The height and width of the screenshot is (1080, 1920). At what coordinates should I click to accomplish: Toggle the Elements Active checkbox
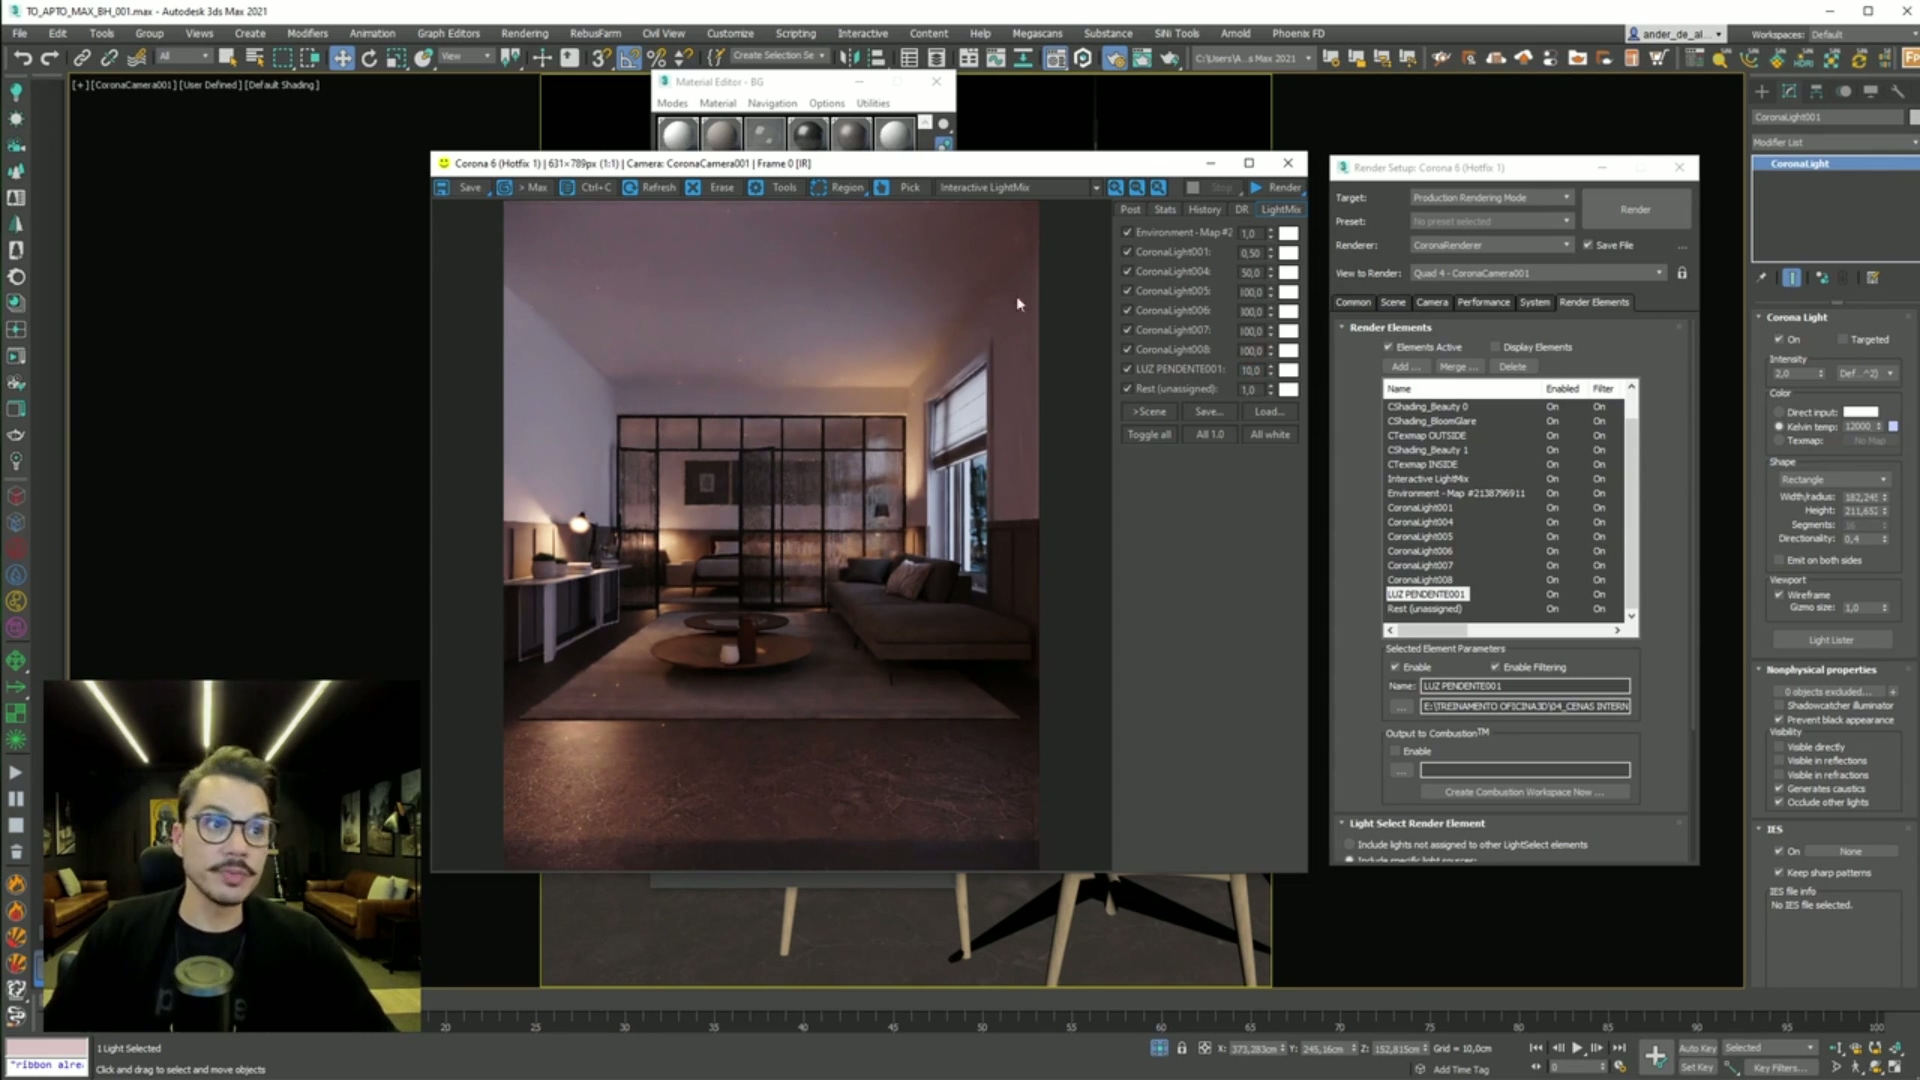(x=1388, y=347)
